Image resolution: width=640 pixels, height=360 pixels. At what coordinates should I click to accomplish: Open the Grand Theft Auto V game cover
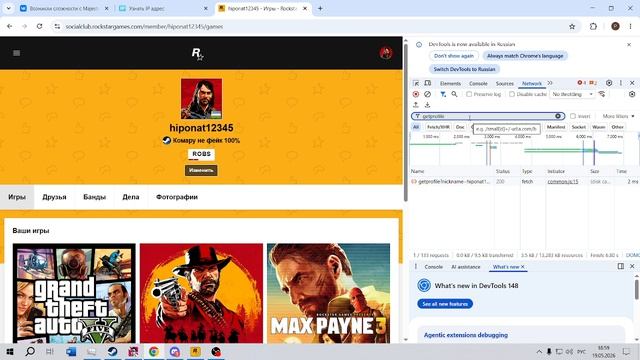pos(74,293)
